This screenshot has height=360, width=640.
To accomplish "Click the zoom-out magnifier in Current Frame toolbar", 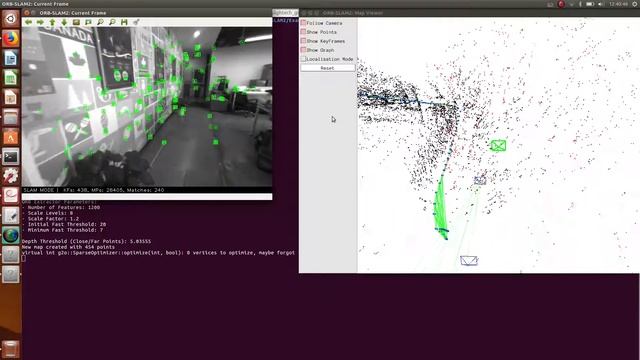I will point(112,22).
